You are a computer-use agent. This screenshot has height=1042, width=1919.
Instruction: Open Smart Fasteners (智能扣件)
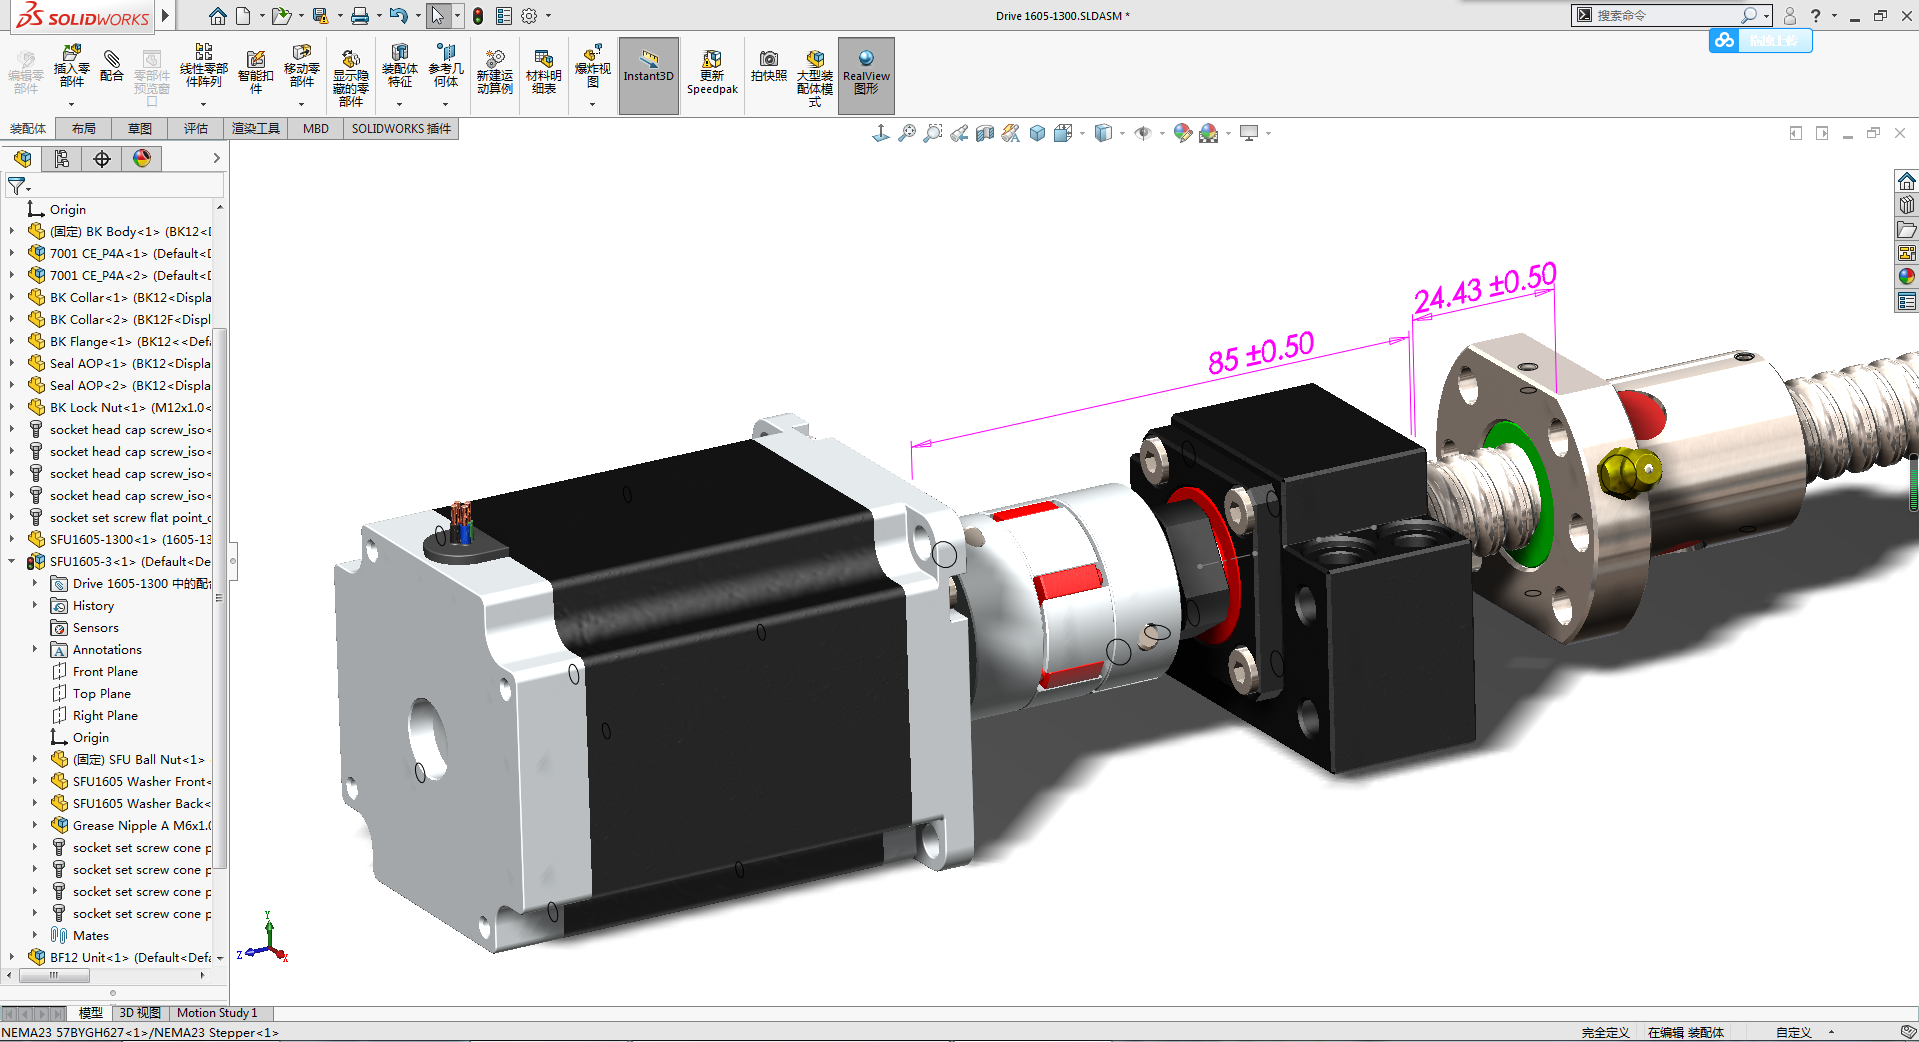[x=256, y=72]
